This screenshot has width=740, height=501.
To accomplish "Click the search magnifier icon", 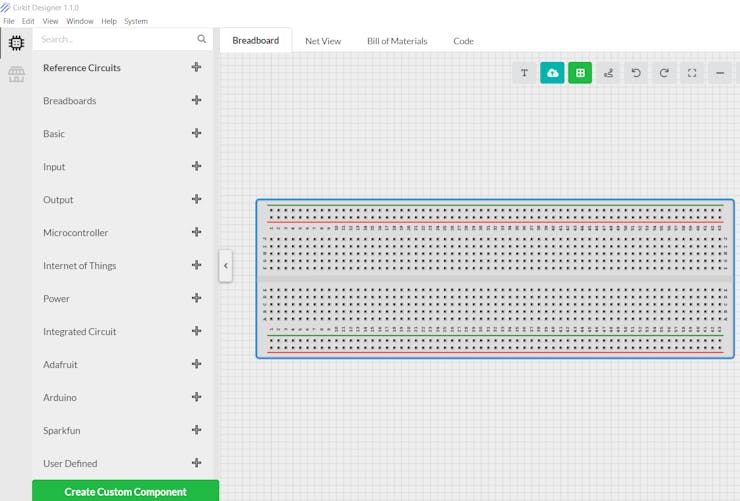I will pyautogui.click(x=202, y=39).
